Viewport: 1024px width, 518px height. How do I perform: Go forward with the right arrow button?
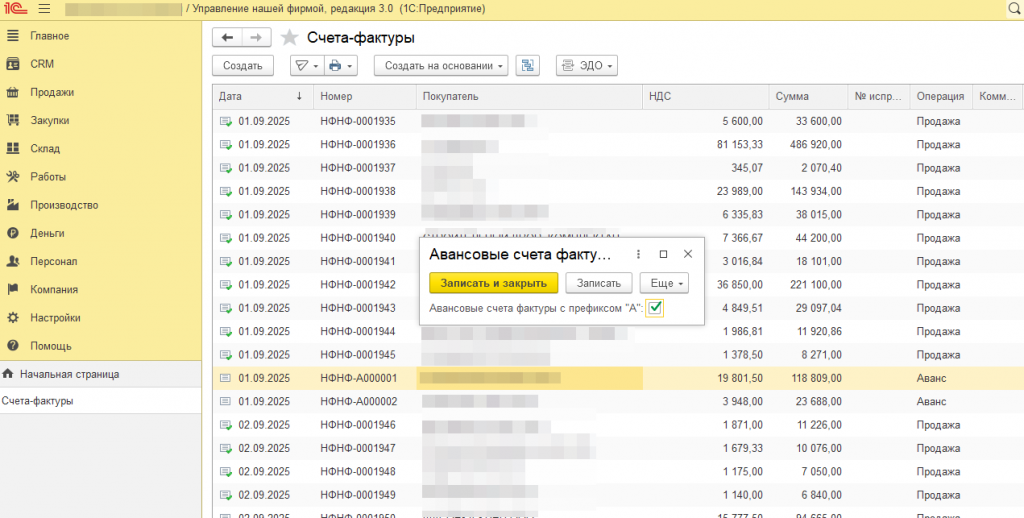point(256,38)
